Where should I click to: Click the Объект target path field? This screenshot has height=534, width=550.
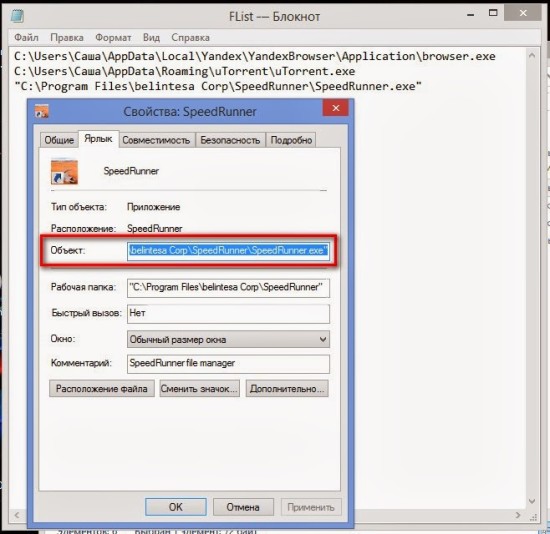point(228,251)
